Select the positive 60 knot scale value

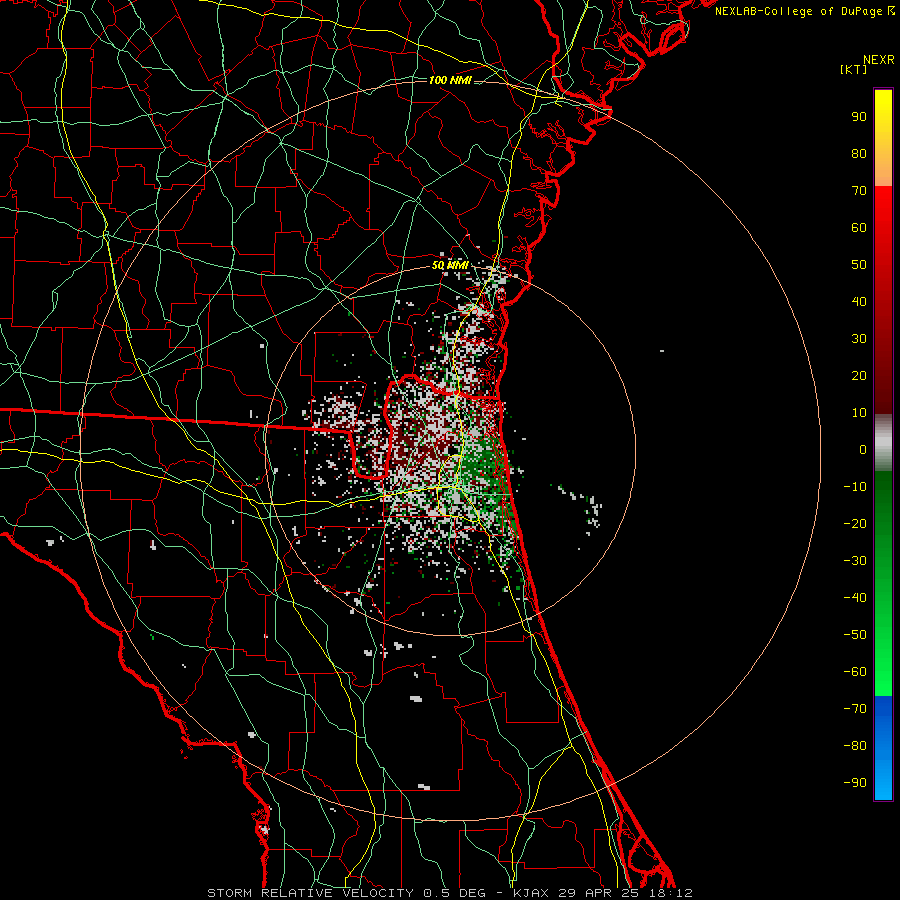[859, 228]
